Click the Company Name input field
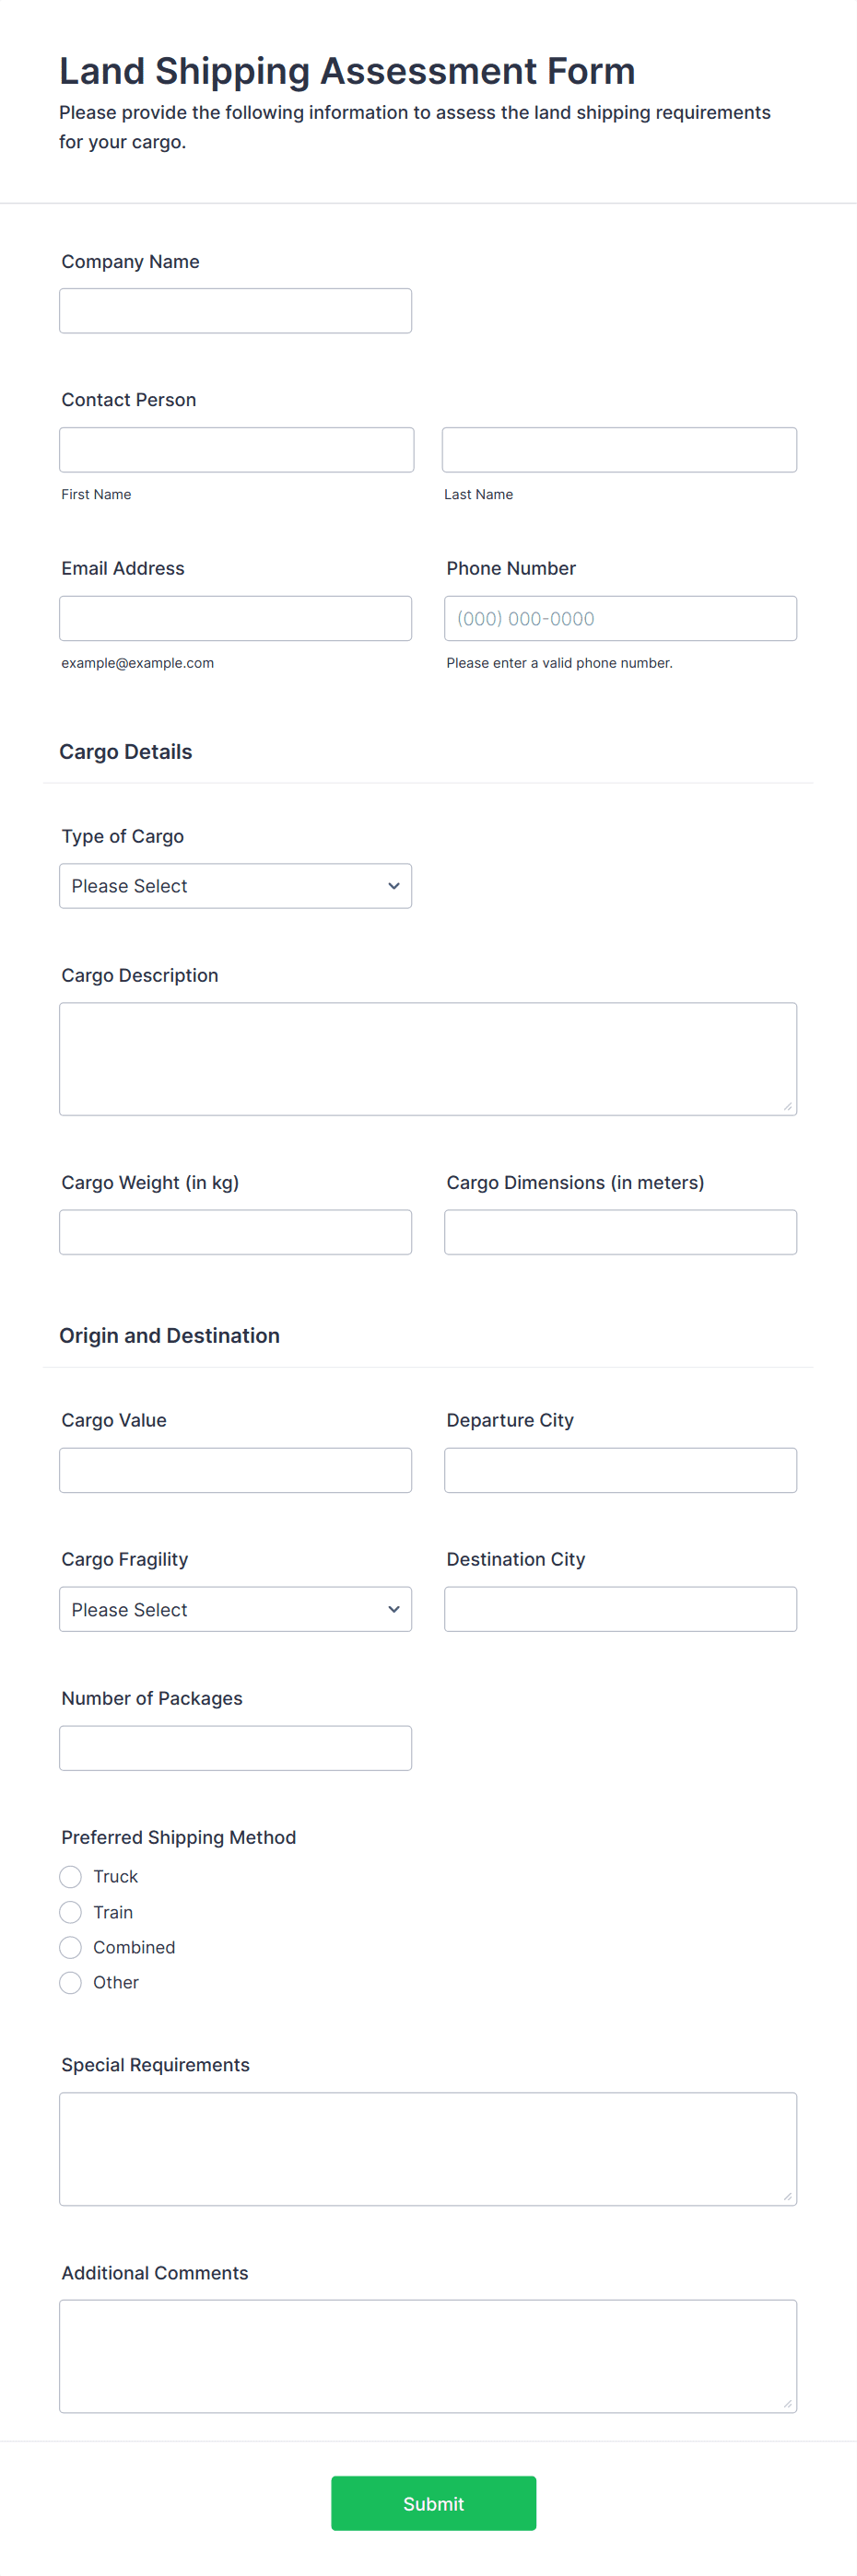Image resolution: width=857 pixels, height=2576 pixels. (x=235, y=310)
